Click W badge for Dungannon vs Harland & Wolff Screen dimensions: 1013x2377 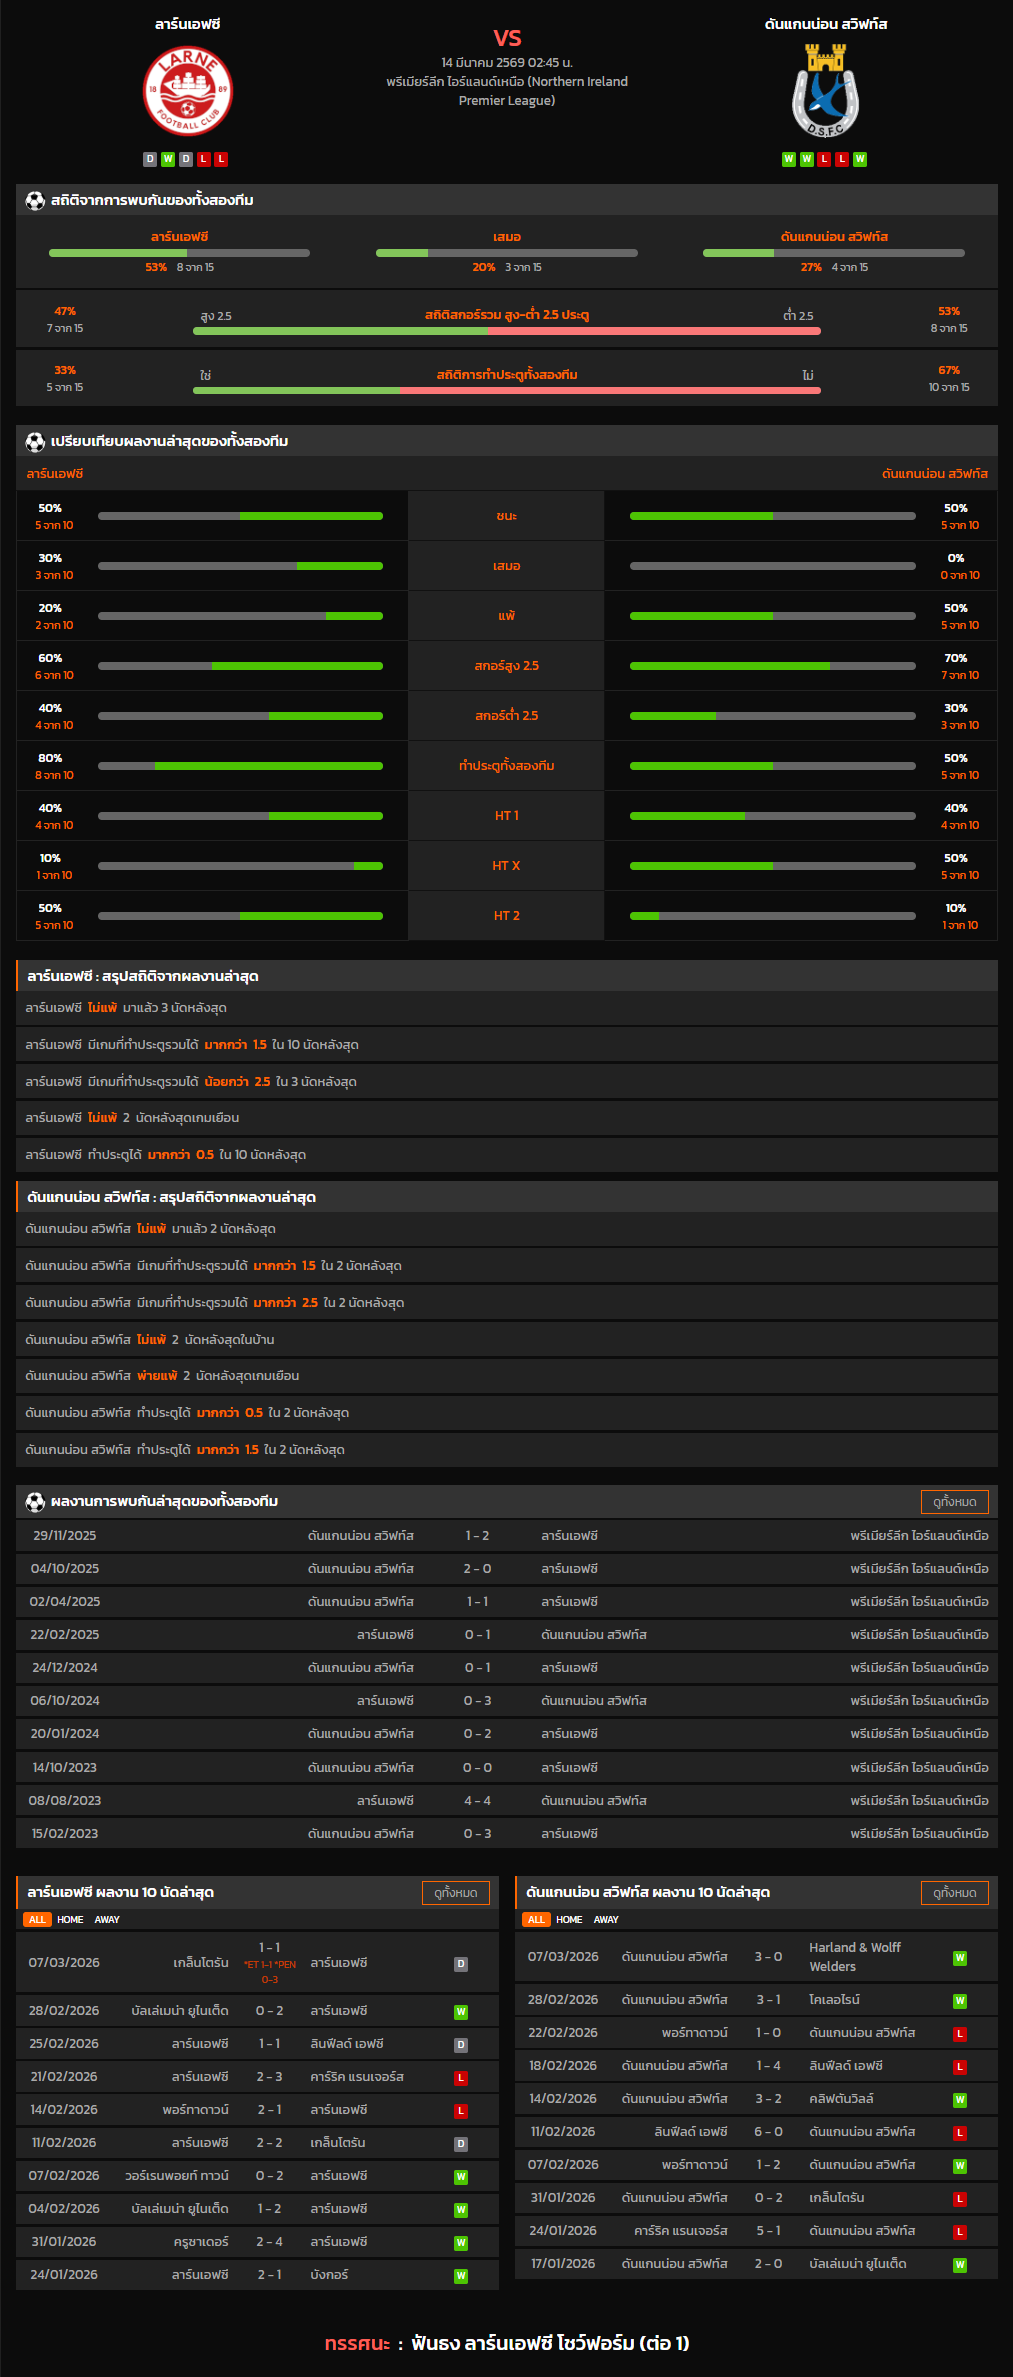[960, 1958]
